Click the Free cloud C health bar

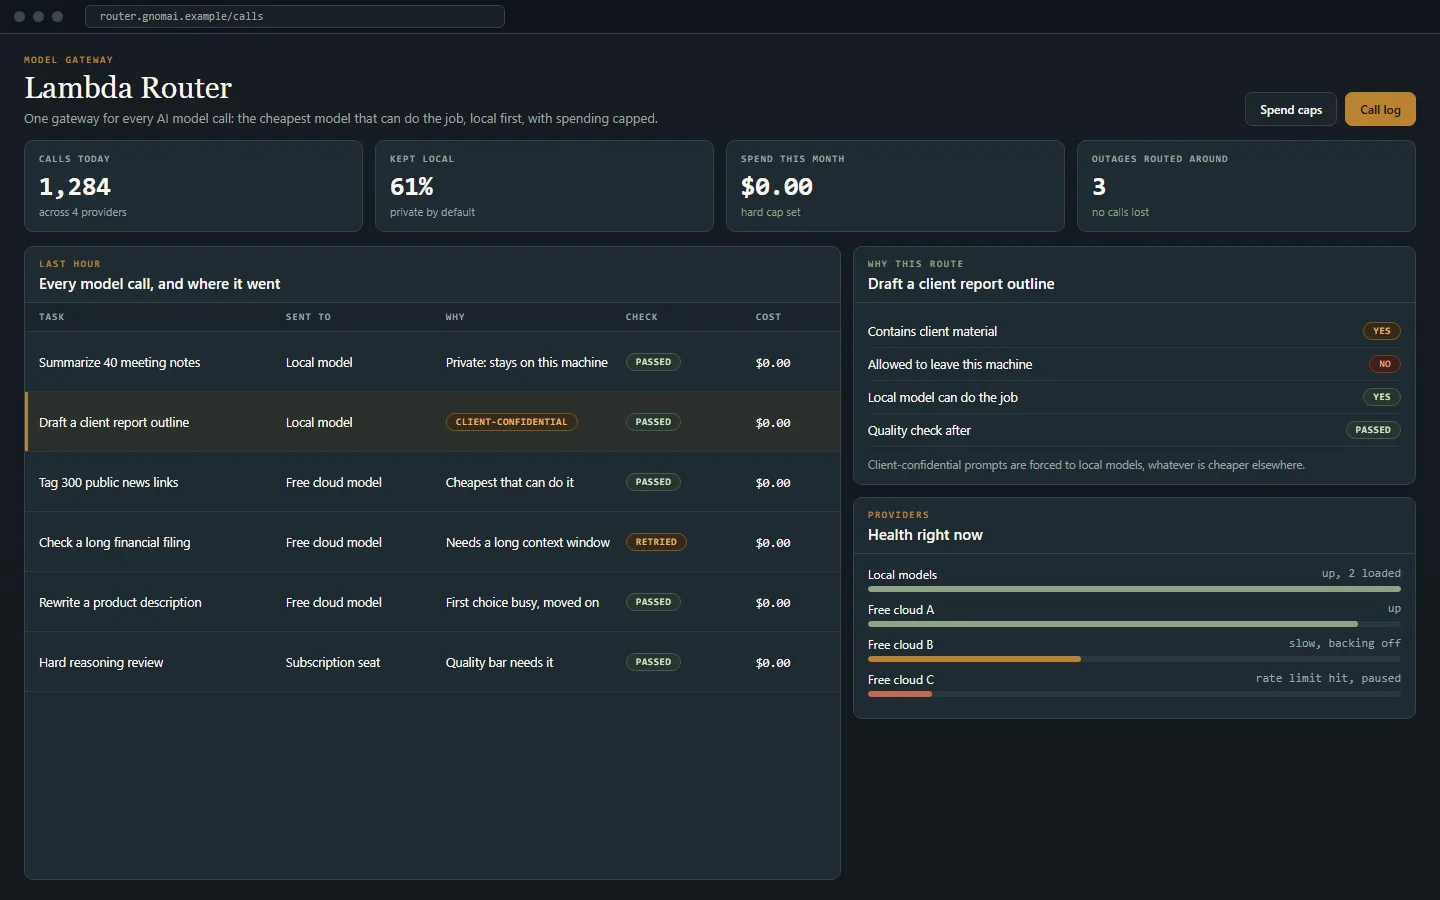(x=1134, y=694)
